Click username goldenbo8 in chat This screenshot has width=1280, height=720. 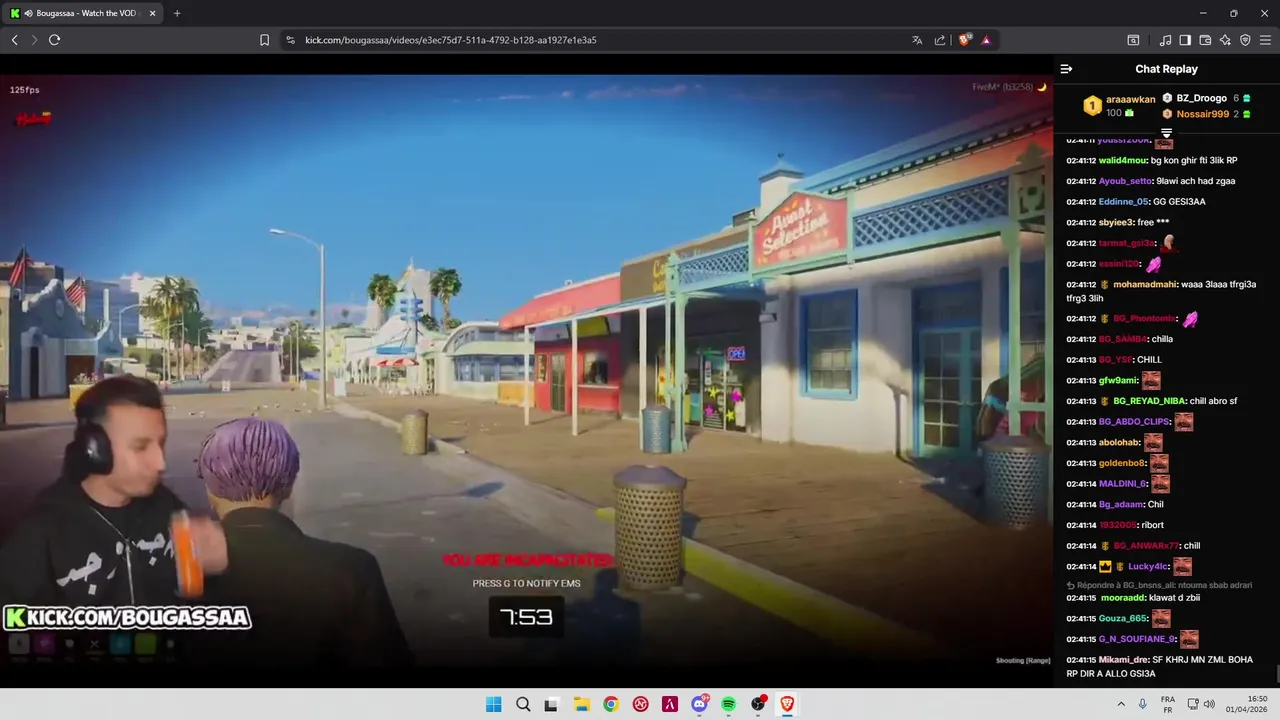tap(1122, 463)
